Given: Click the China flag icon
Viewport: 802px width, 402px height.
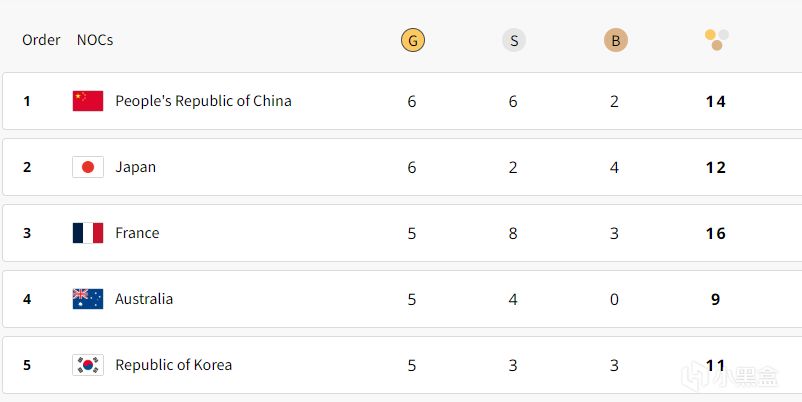Looking at the screenshot, I should (88, 101).
